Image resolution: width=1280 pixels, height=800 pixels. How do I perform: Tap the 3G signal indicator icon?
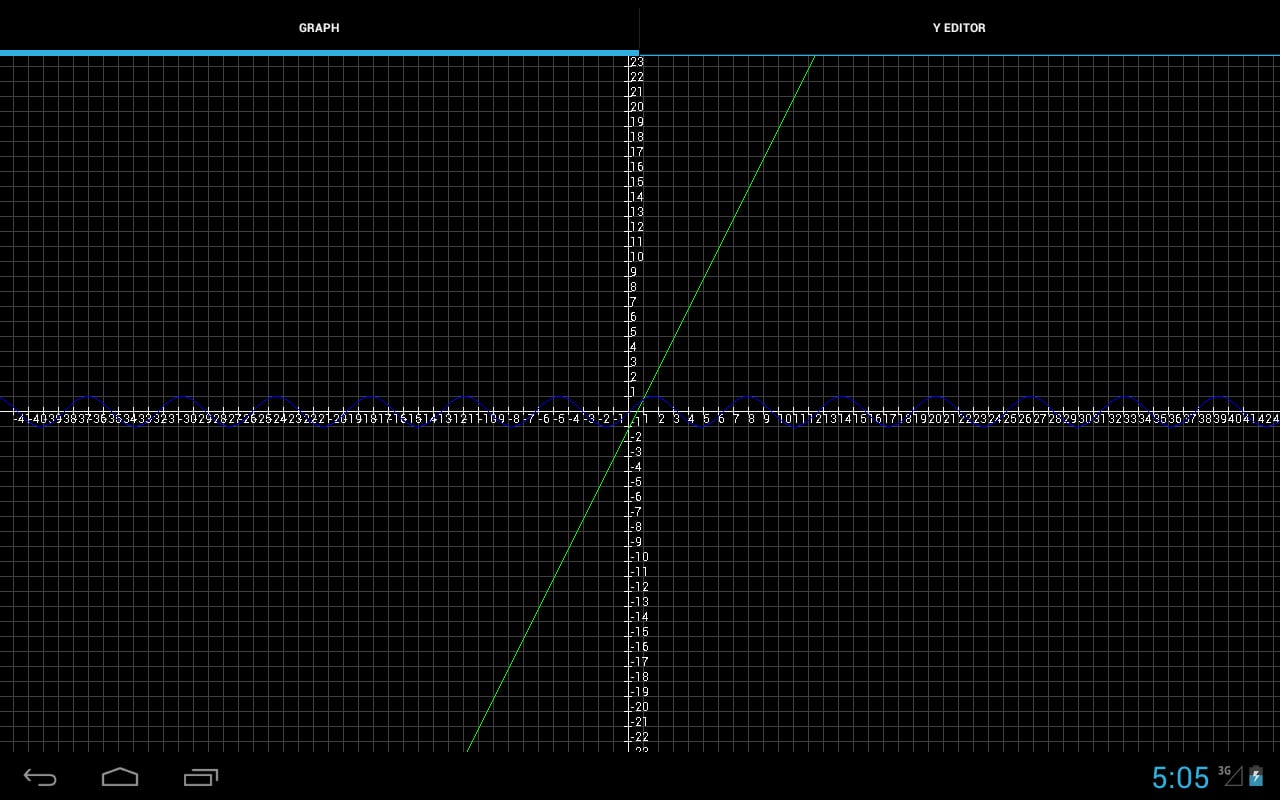click(1230, 775)
